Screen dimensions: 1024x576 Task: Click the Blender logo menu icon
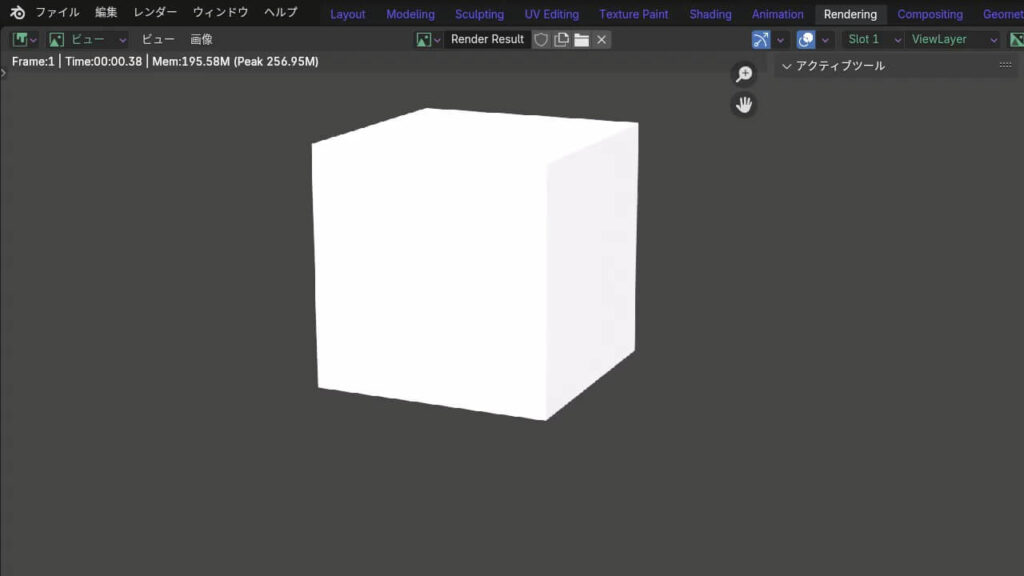tap(18, 12)
